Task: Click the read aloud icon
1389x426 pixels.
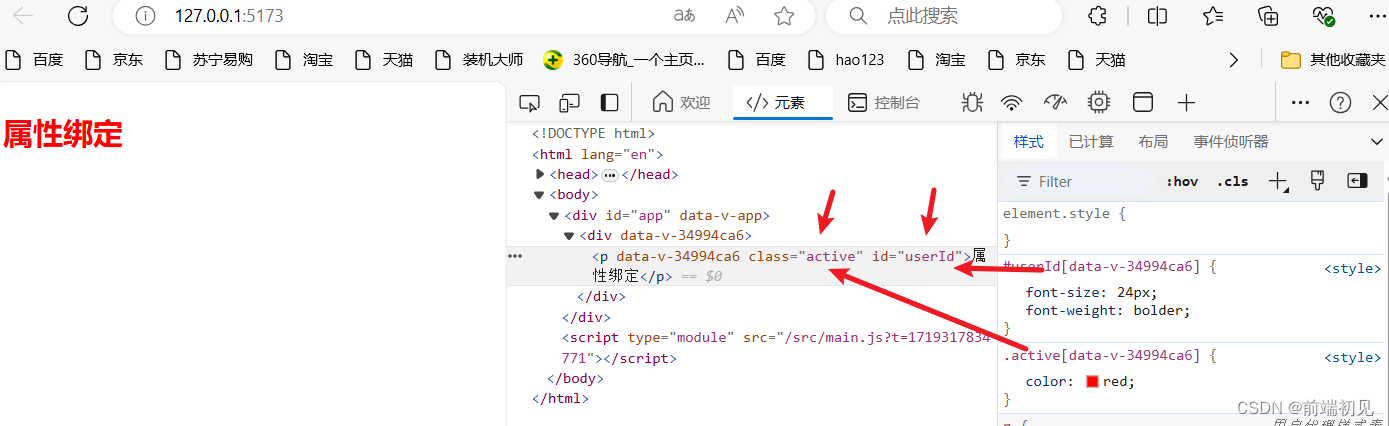Action: [735, 16]
